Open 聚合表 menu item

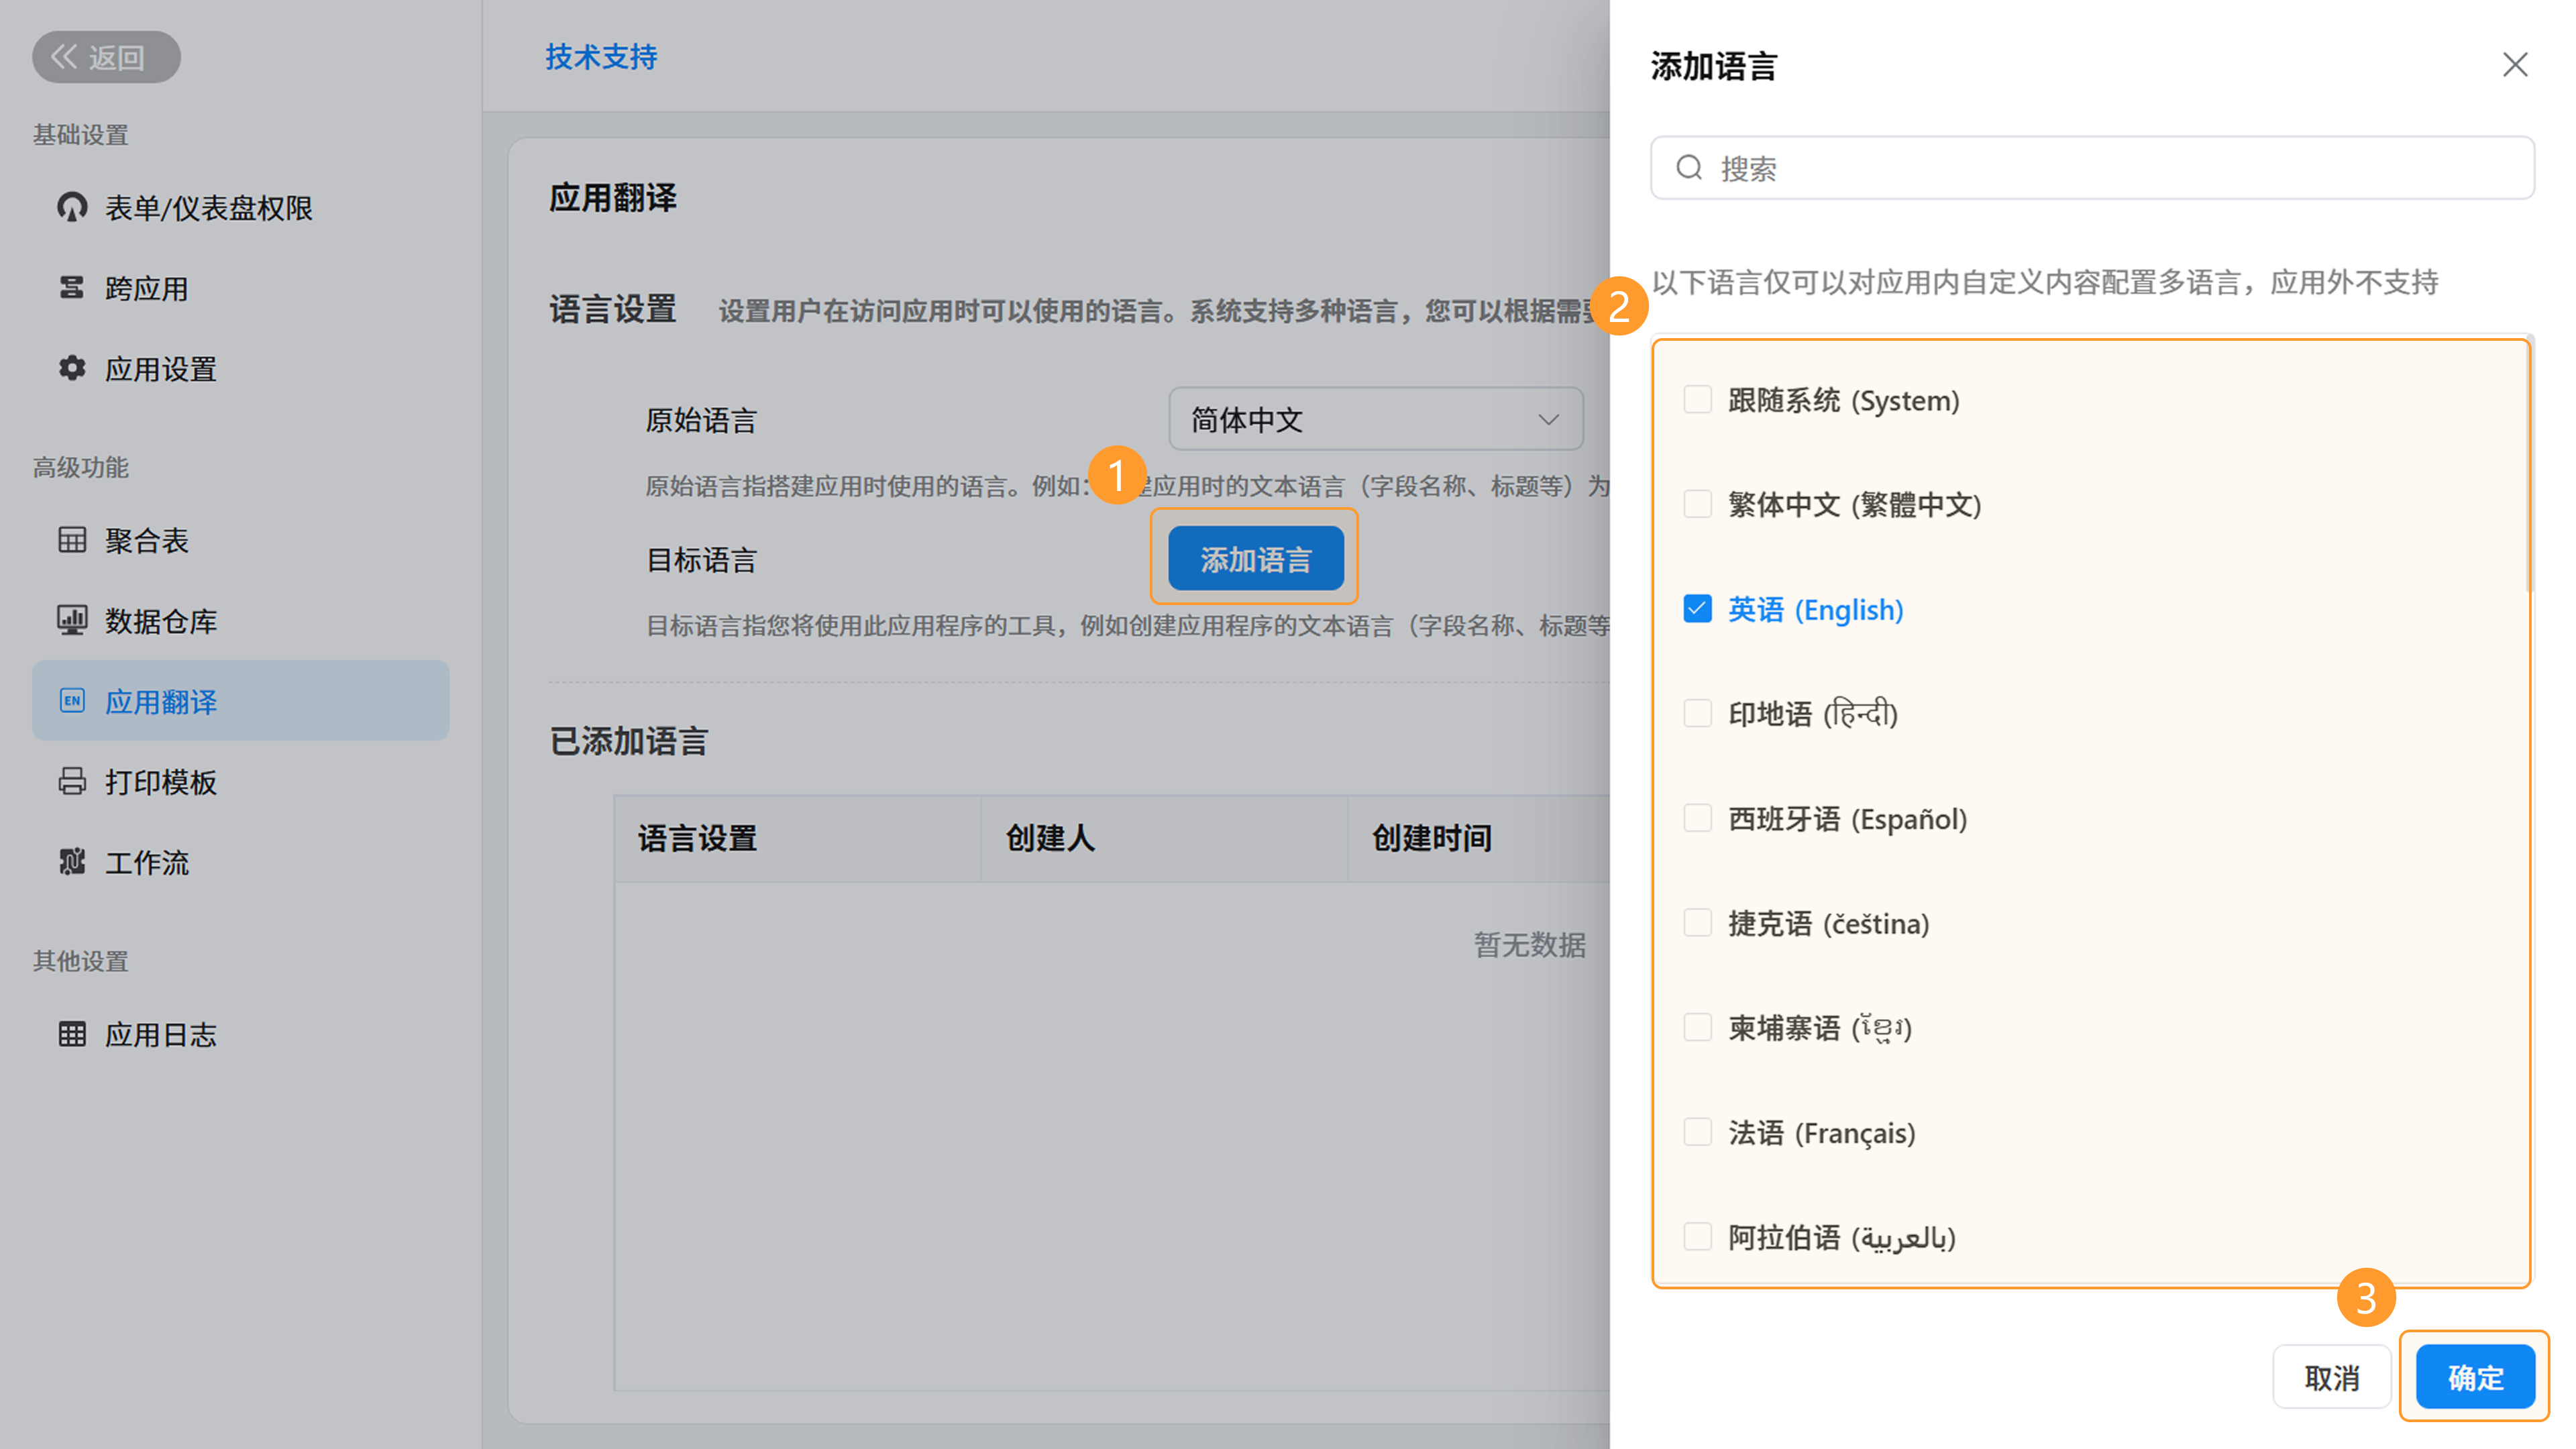click(x=240, y=540)
